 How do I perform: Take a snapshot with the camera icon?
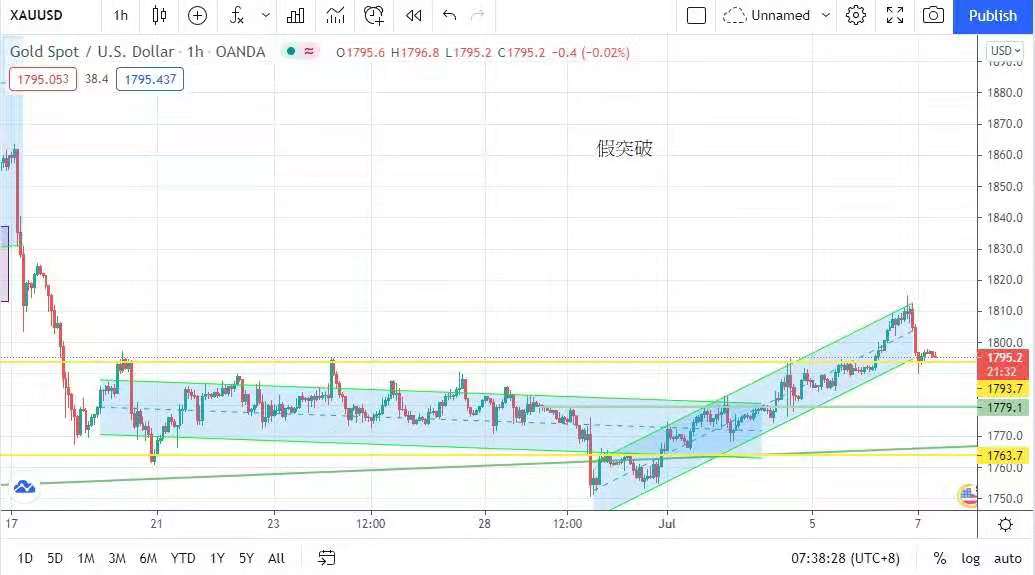tap(933, 15)
